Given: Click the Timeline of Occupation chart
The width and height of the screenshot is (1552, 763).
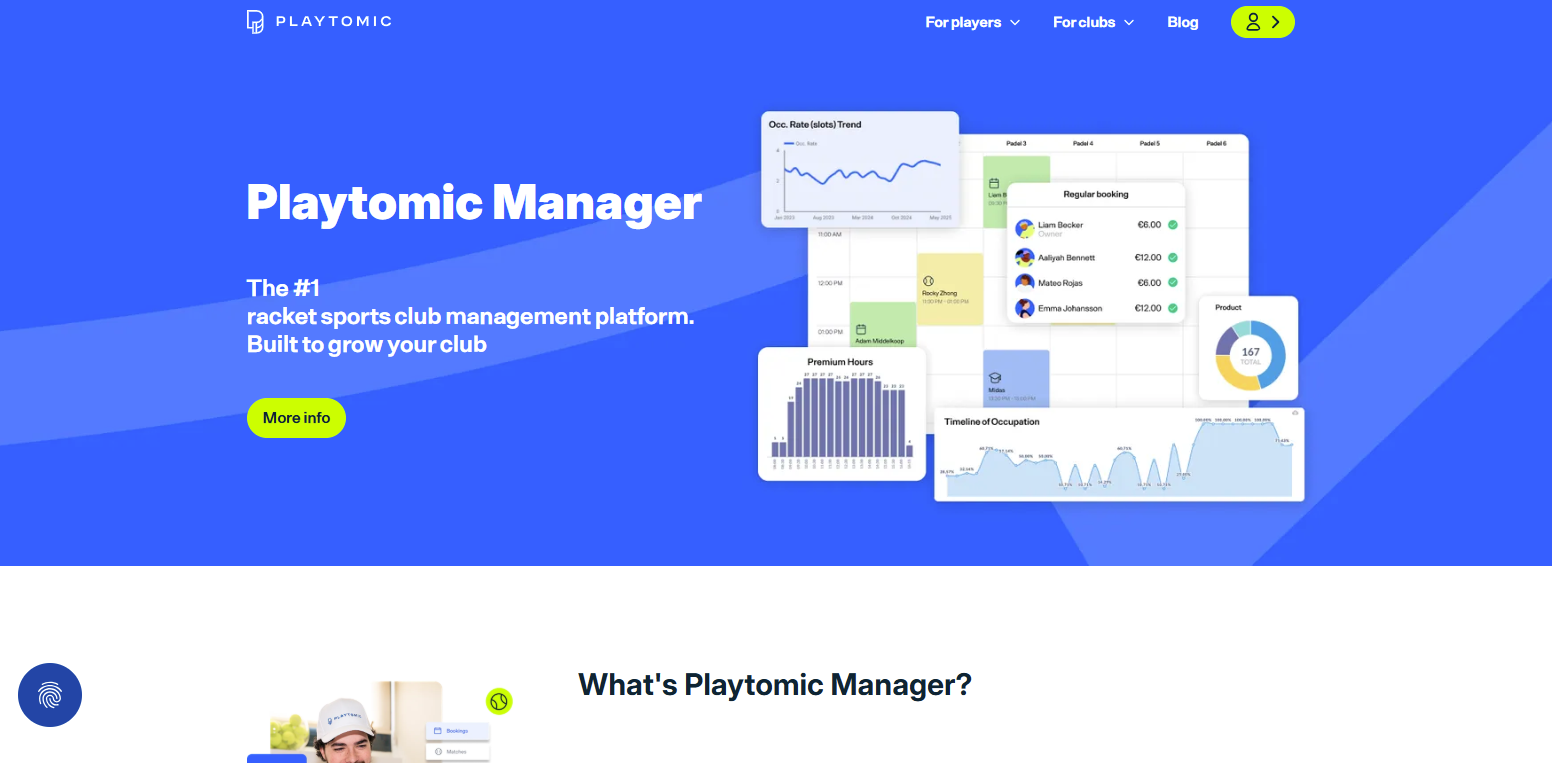Looking at the screenshot, I should 1119,454.
